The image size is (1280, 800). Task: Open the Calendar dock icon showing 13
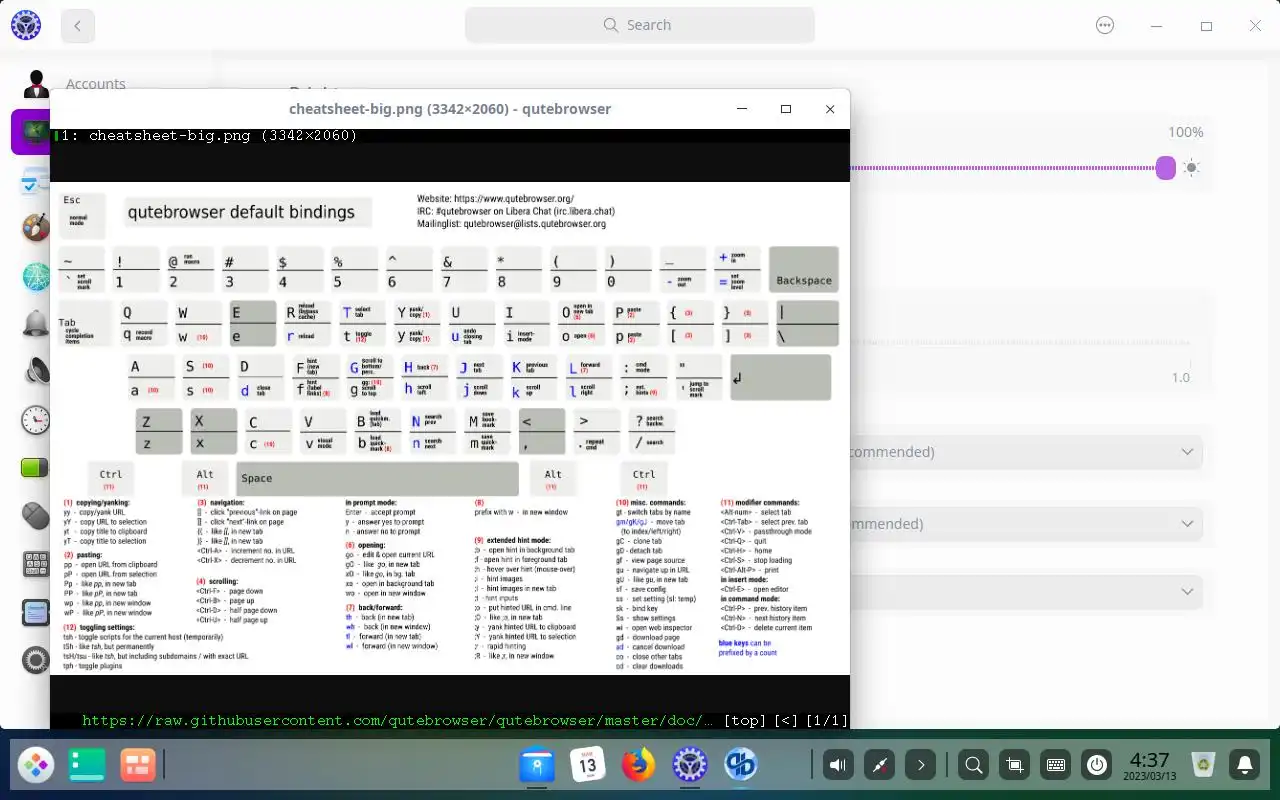[587, 766]
